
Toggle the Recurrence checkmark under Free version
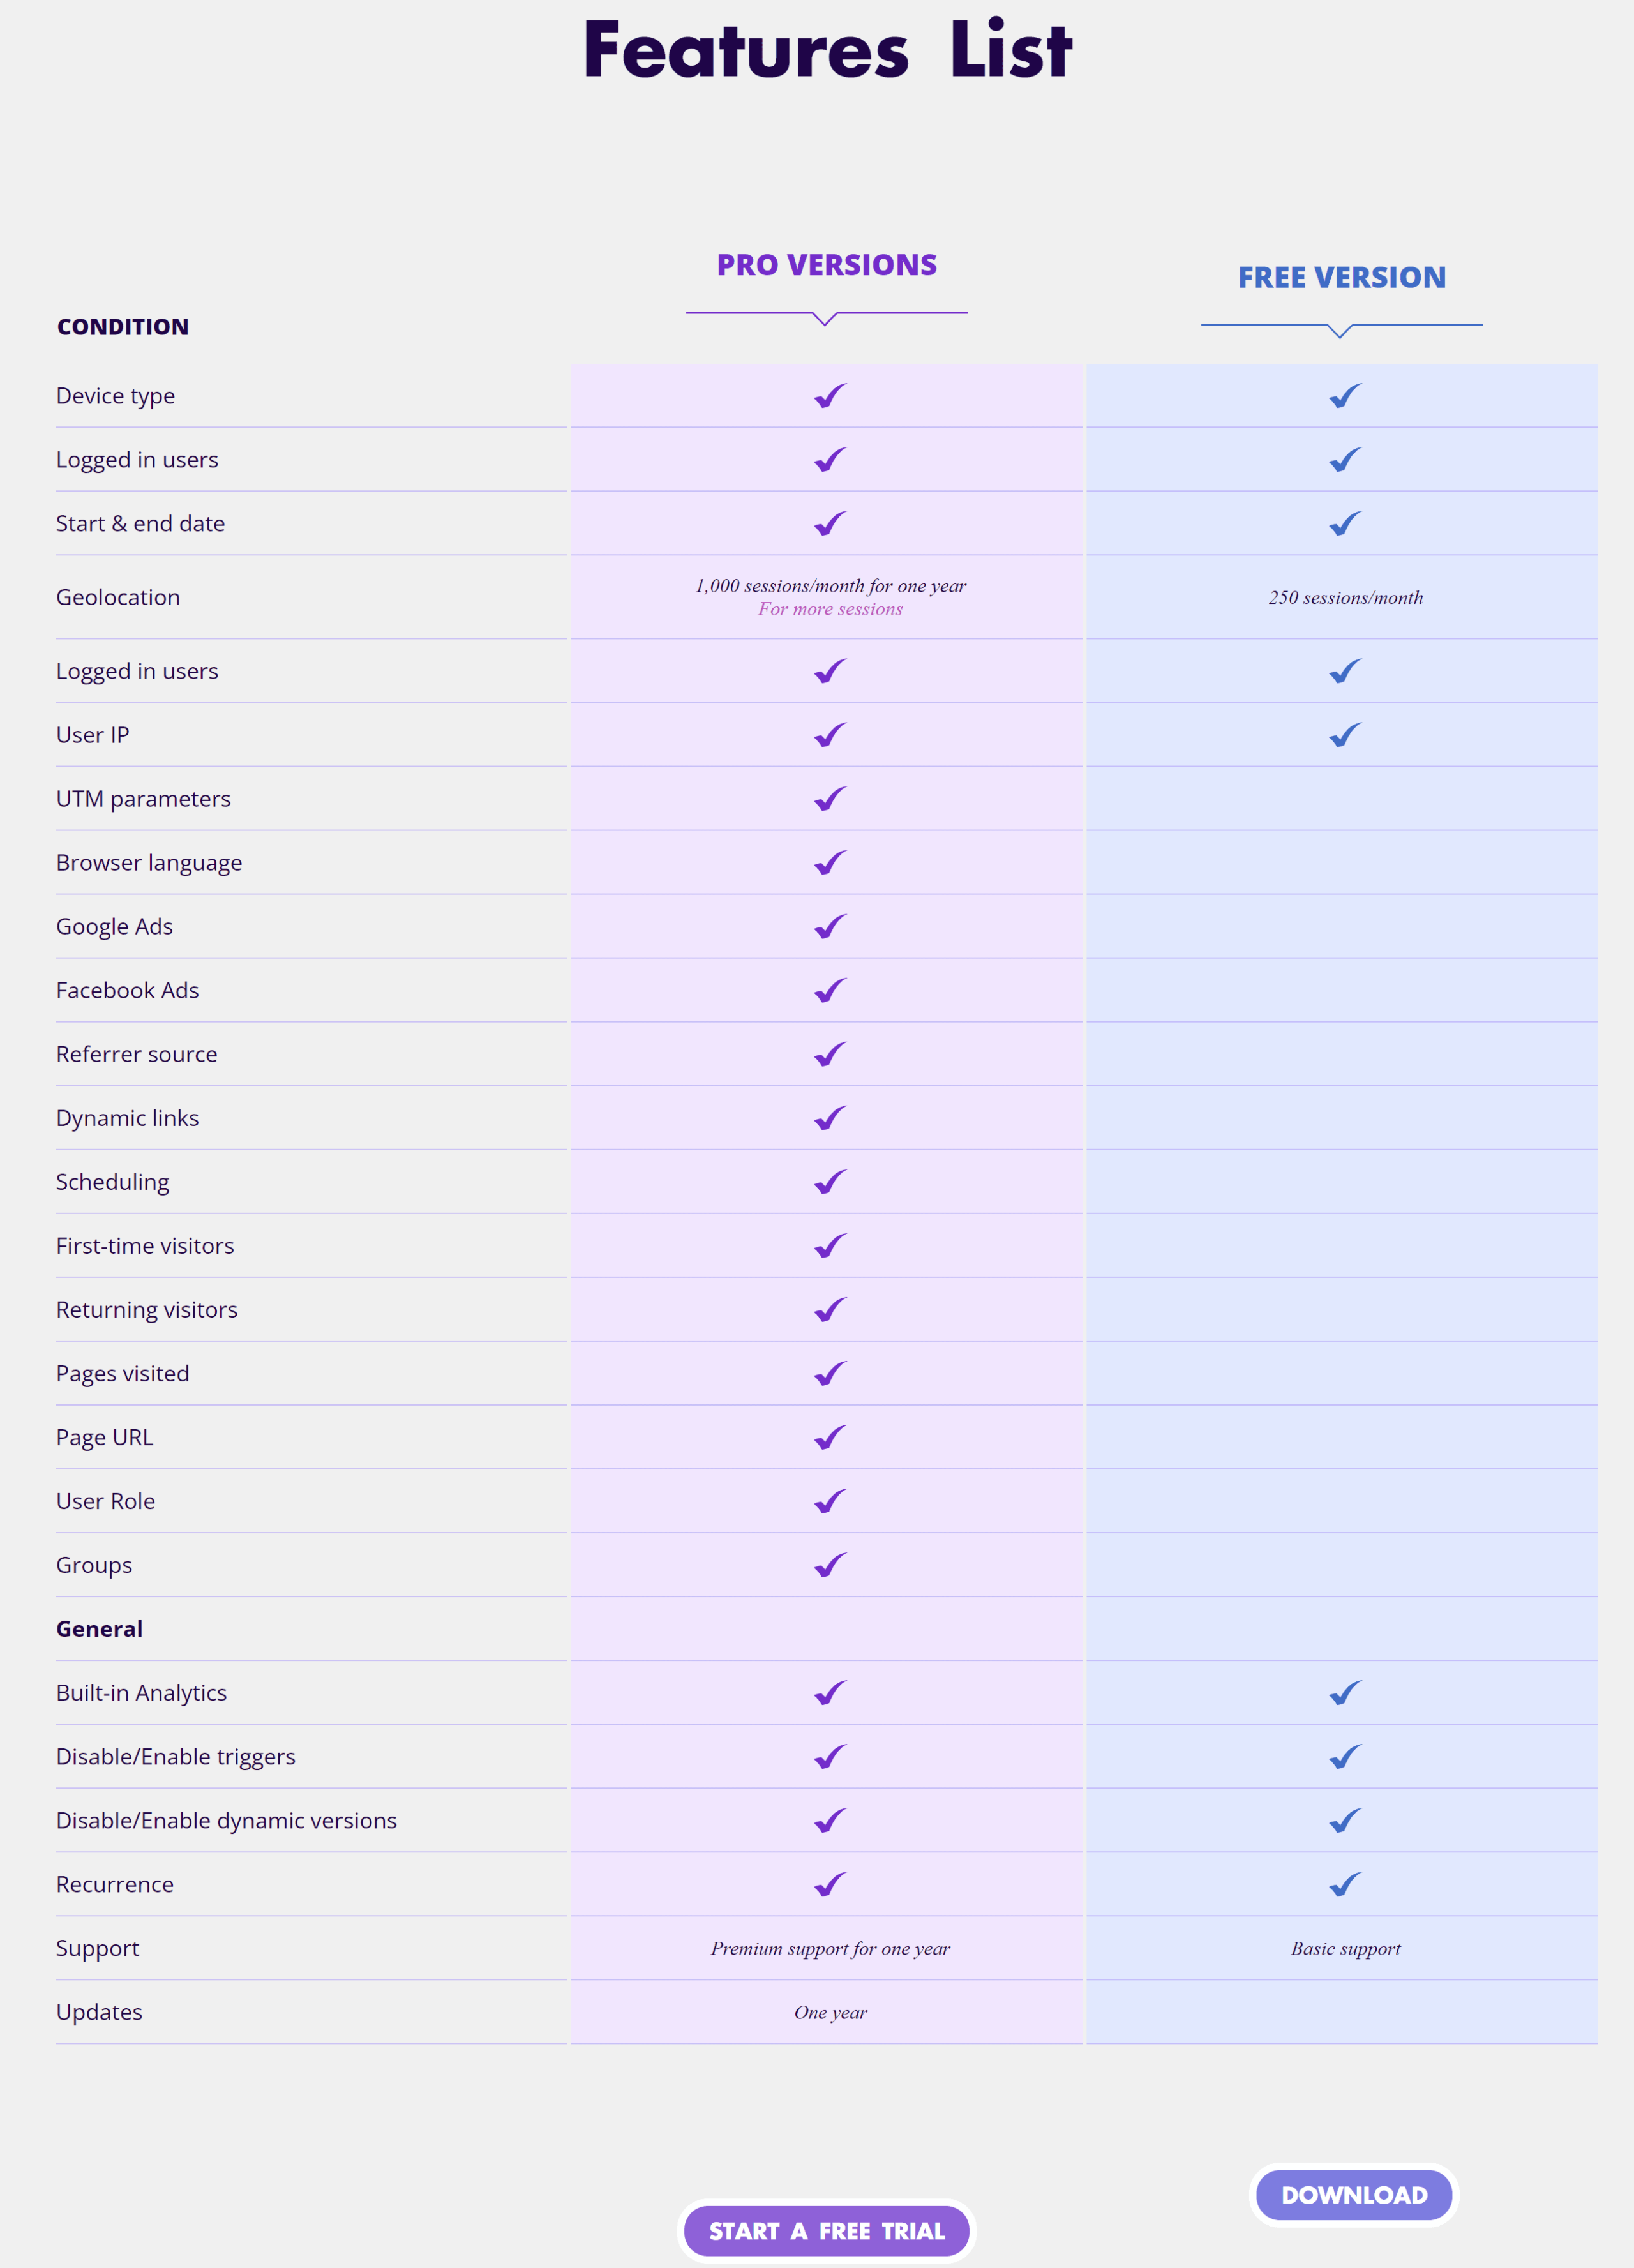click(x=1344, y=1884)
